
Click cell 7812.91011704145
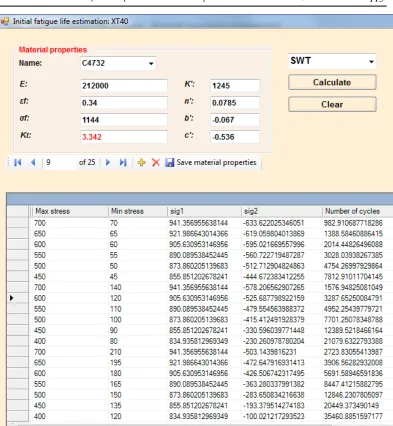pyautogui.click(x=358, y=277)
